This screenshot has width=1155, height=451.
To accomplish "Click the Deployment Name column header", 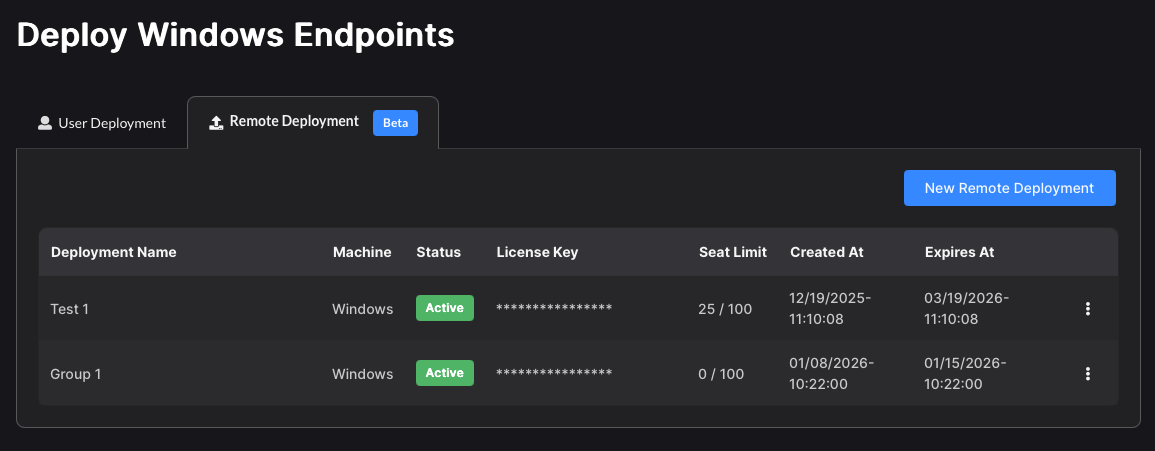I will pos(114,252).
